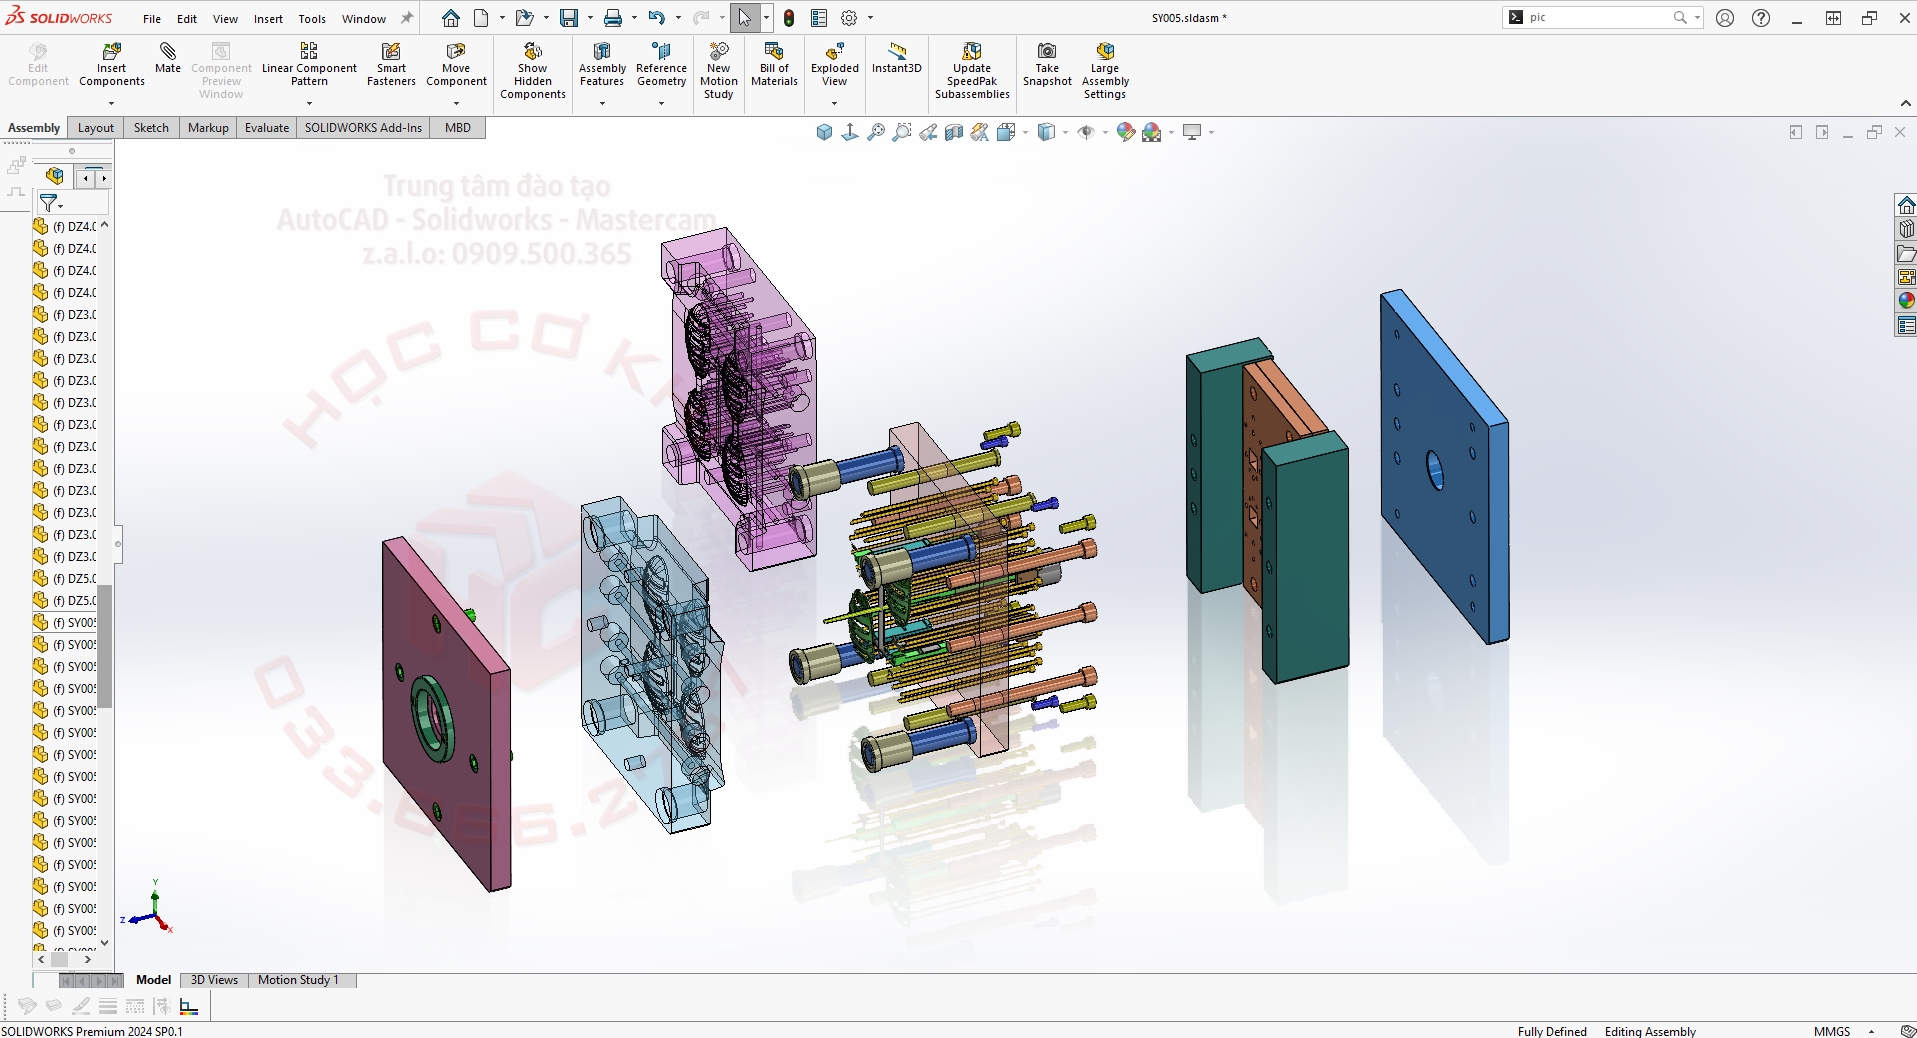Switch to SOLIDWORKS Add-Ins tab
Image resolution: width=1917 pixels, height=1038 pixels.
pos(363,128)
